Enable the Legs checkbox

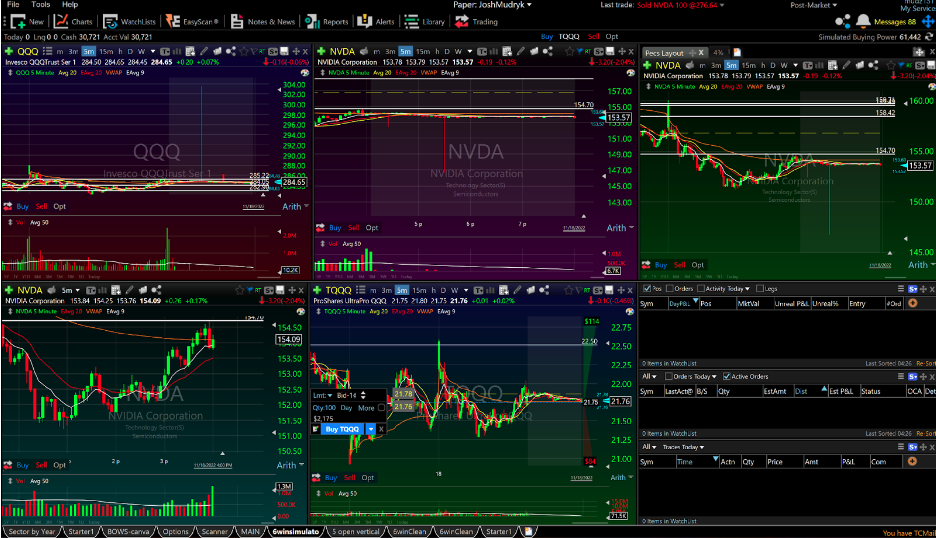point(759,288)
